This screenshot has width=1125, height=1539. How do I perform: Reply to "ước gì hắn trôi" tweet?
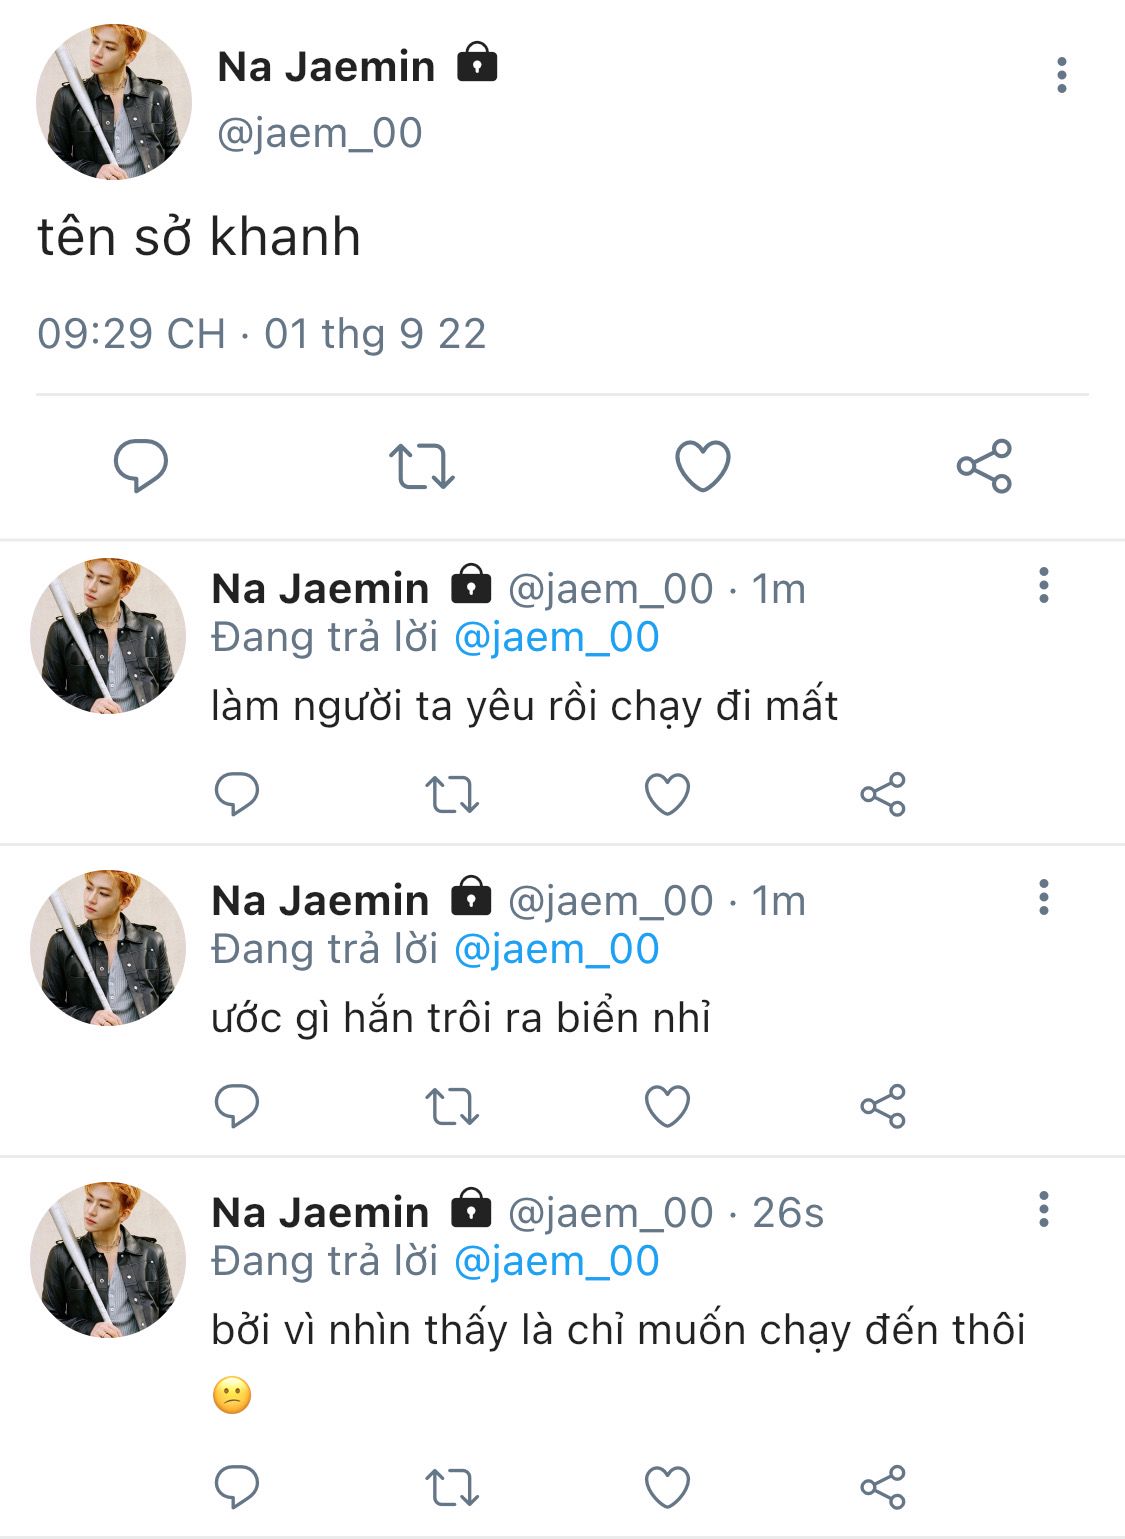coord(237,1107)
